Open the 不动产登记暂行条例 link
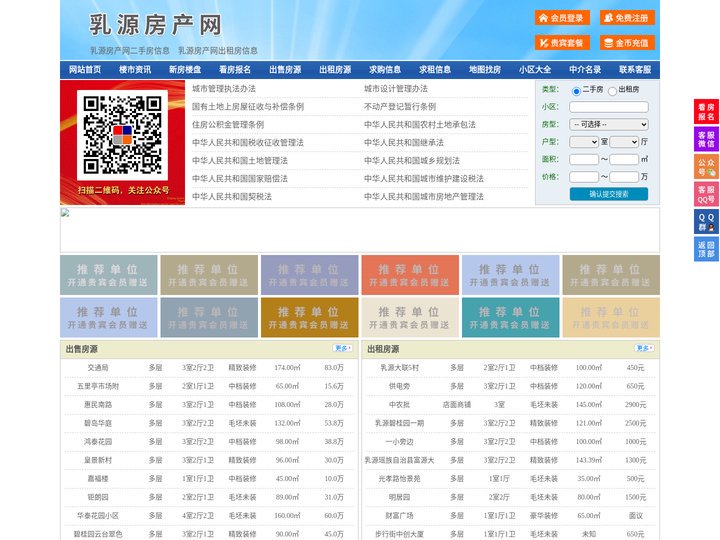This screenshot has width=720, height=540. click(x=400, y=107)
